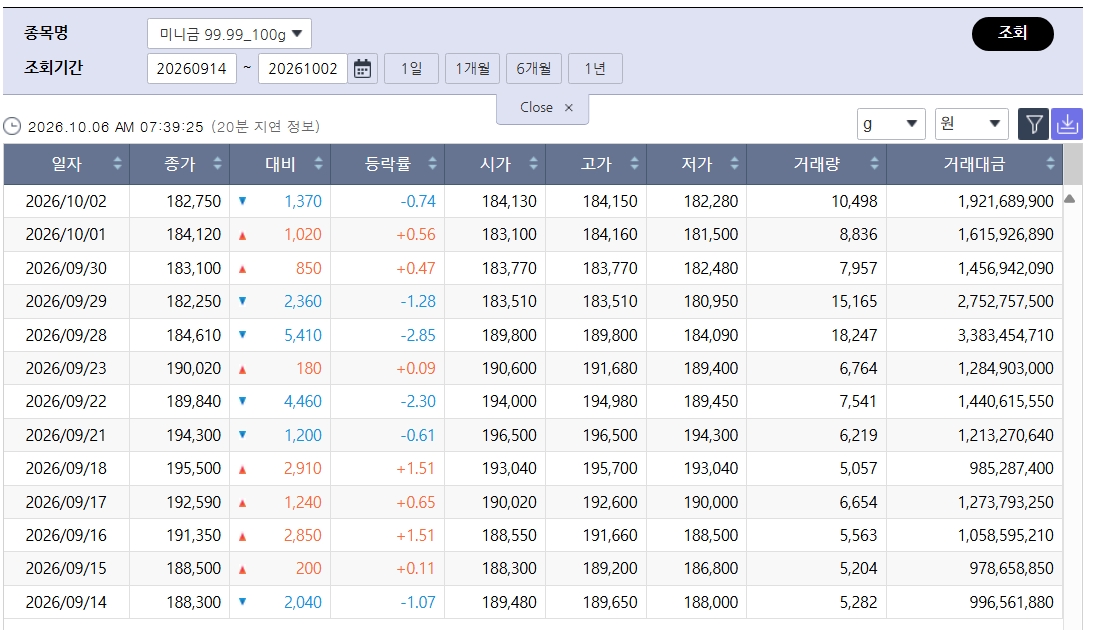Sort by the 등락률 column arrows

(x=432, y=164)
